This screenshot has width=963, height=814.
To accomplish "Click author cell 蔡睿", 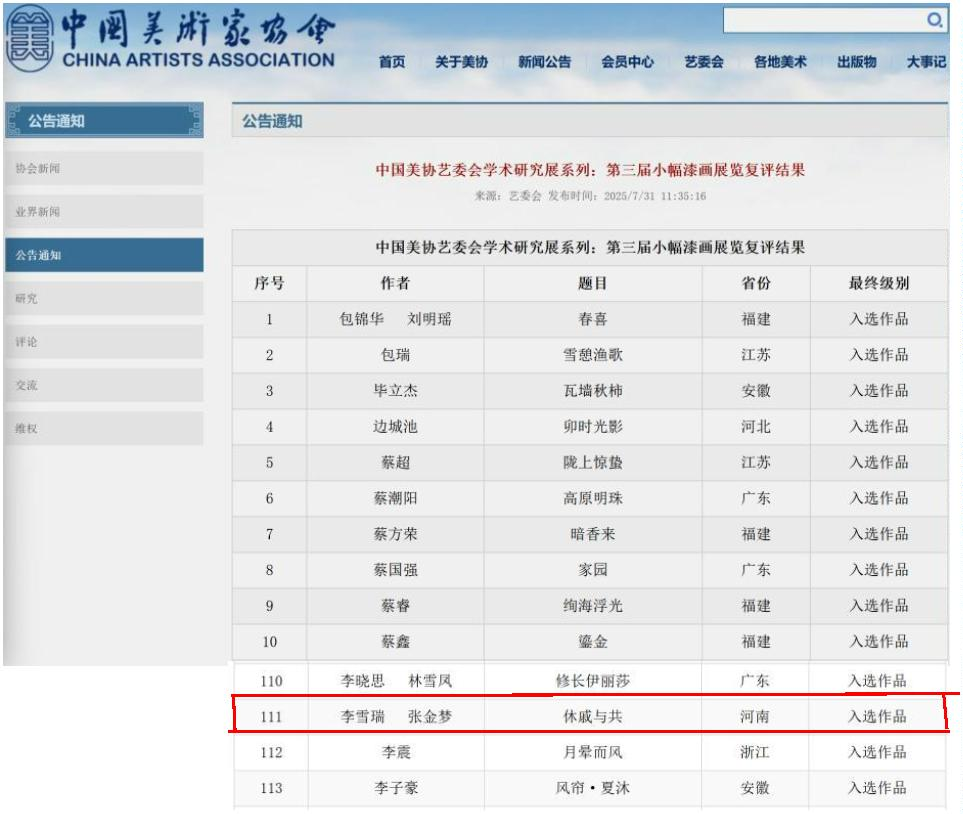I will 395,606.
